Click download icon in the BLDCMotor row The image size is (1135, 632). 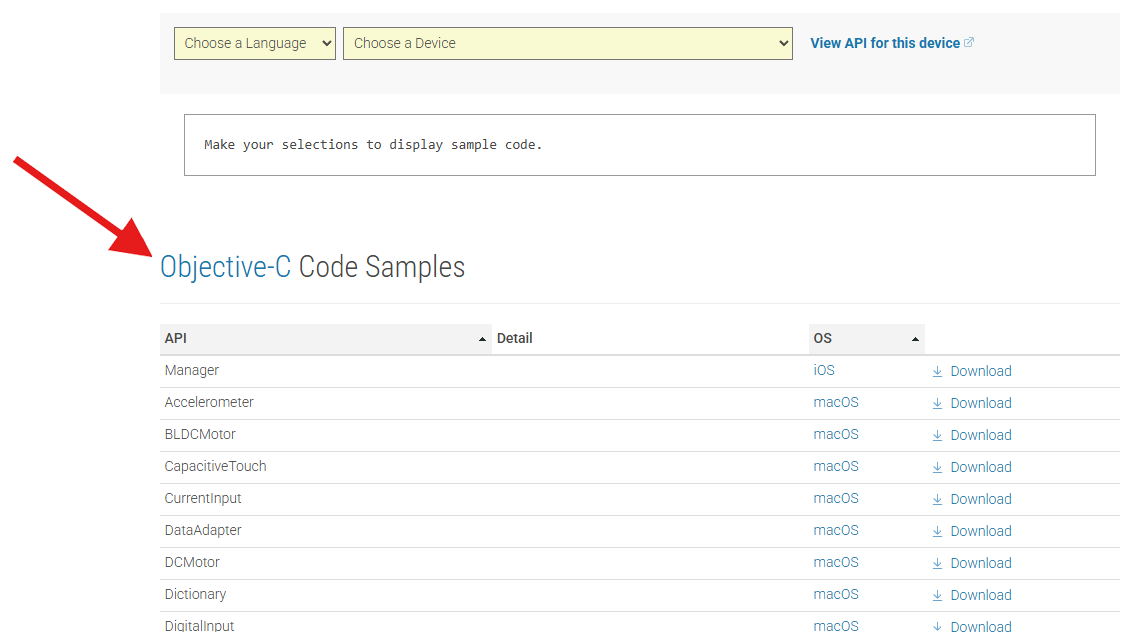[x=937, y=435]
